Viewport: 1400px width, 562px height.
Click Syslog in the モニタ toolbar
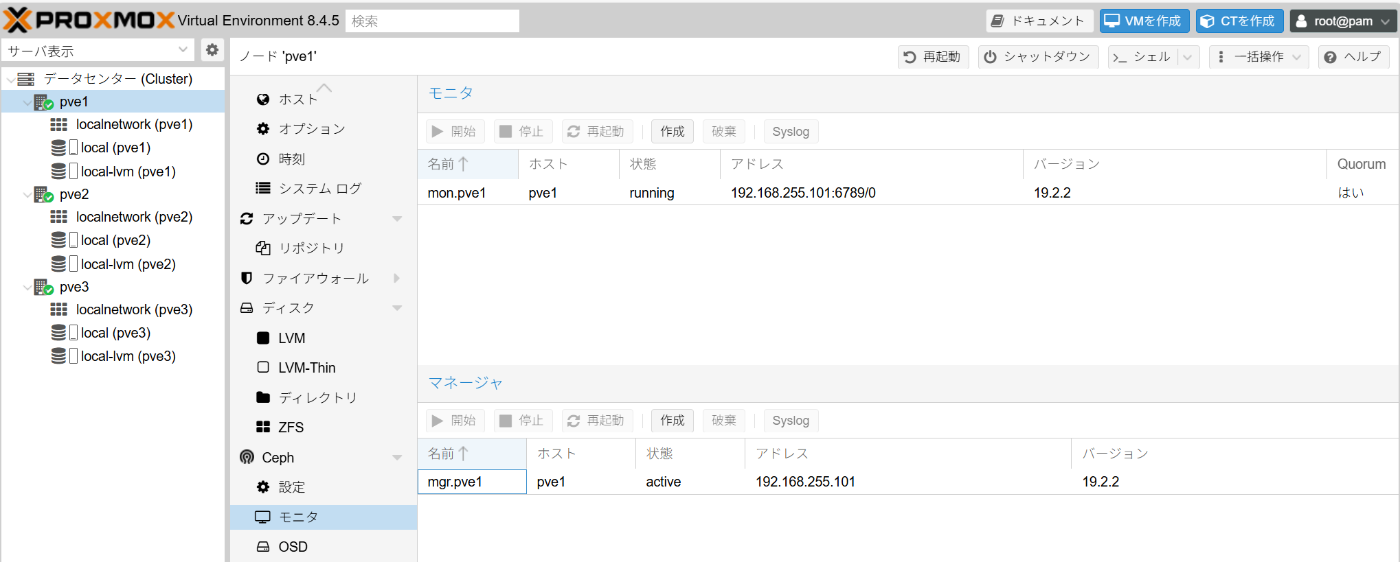pos(791,132)
